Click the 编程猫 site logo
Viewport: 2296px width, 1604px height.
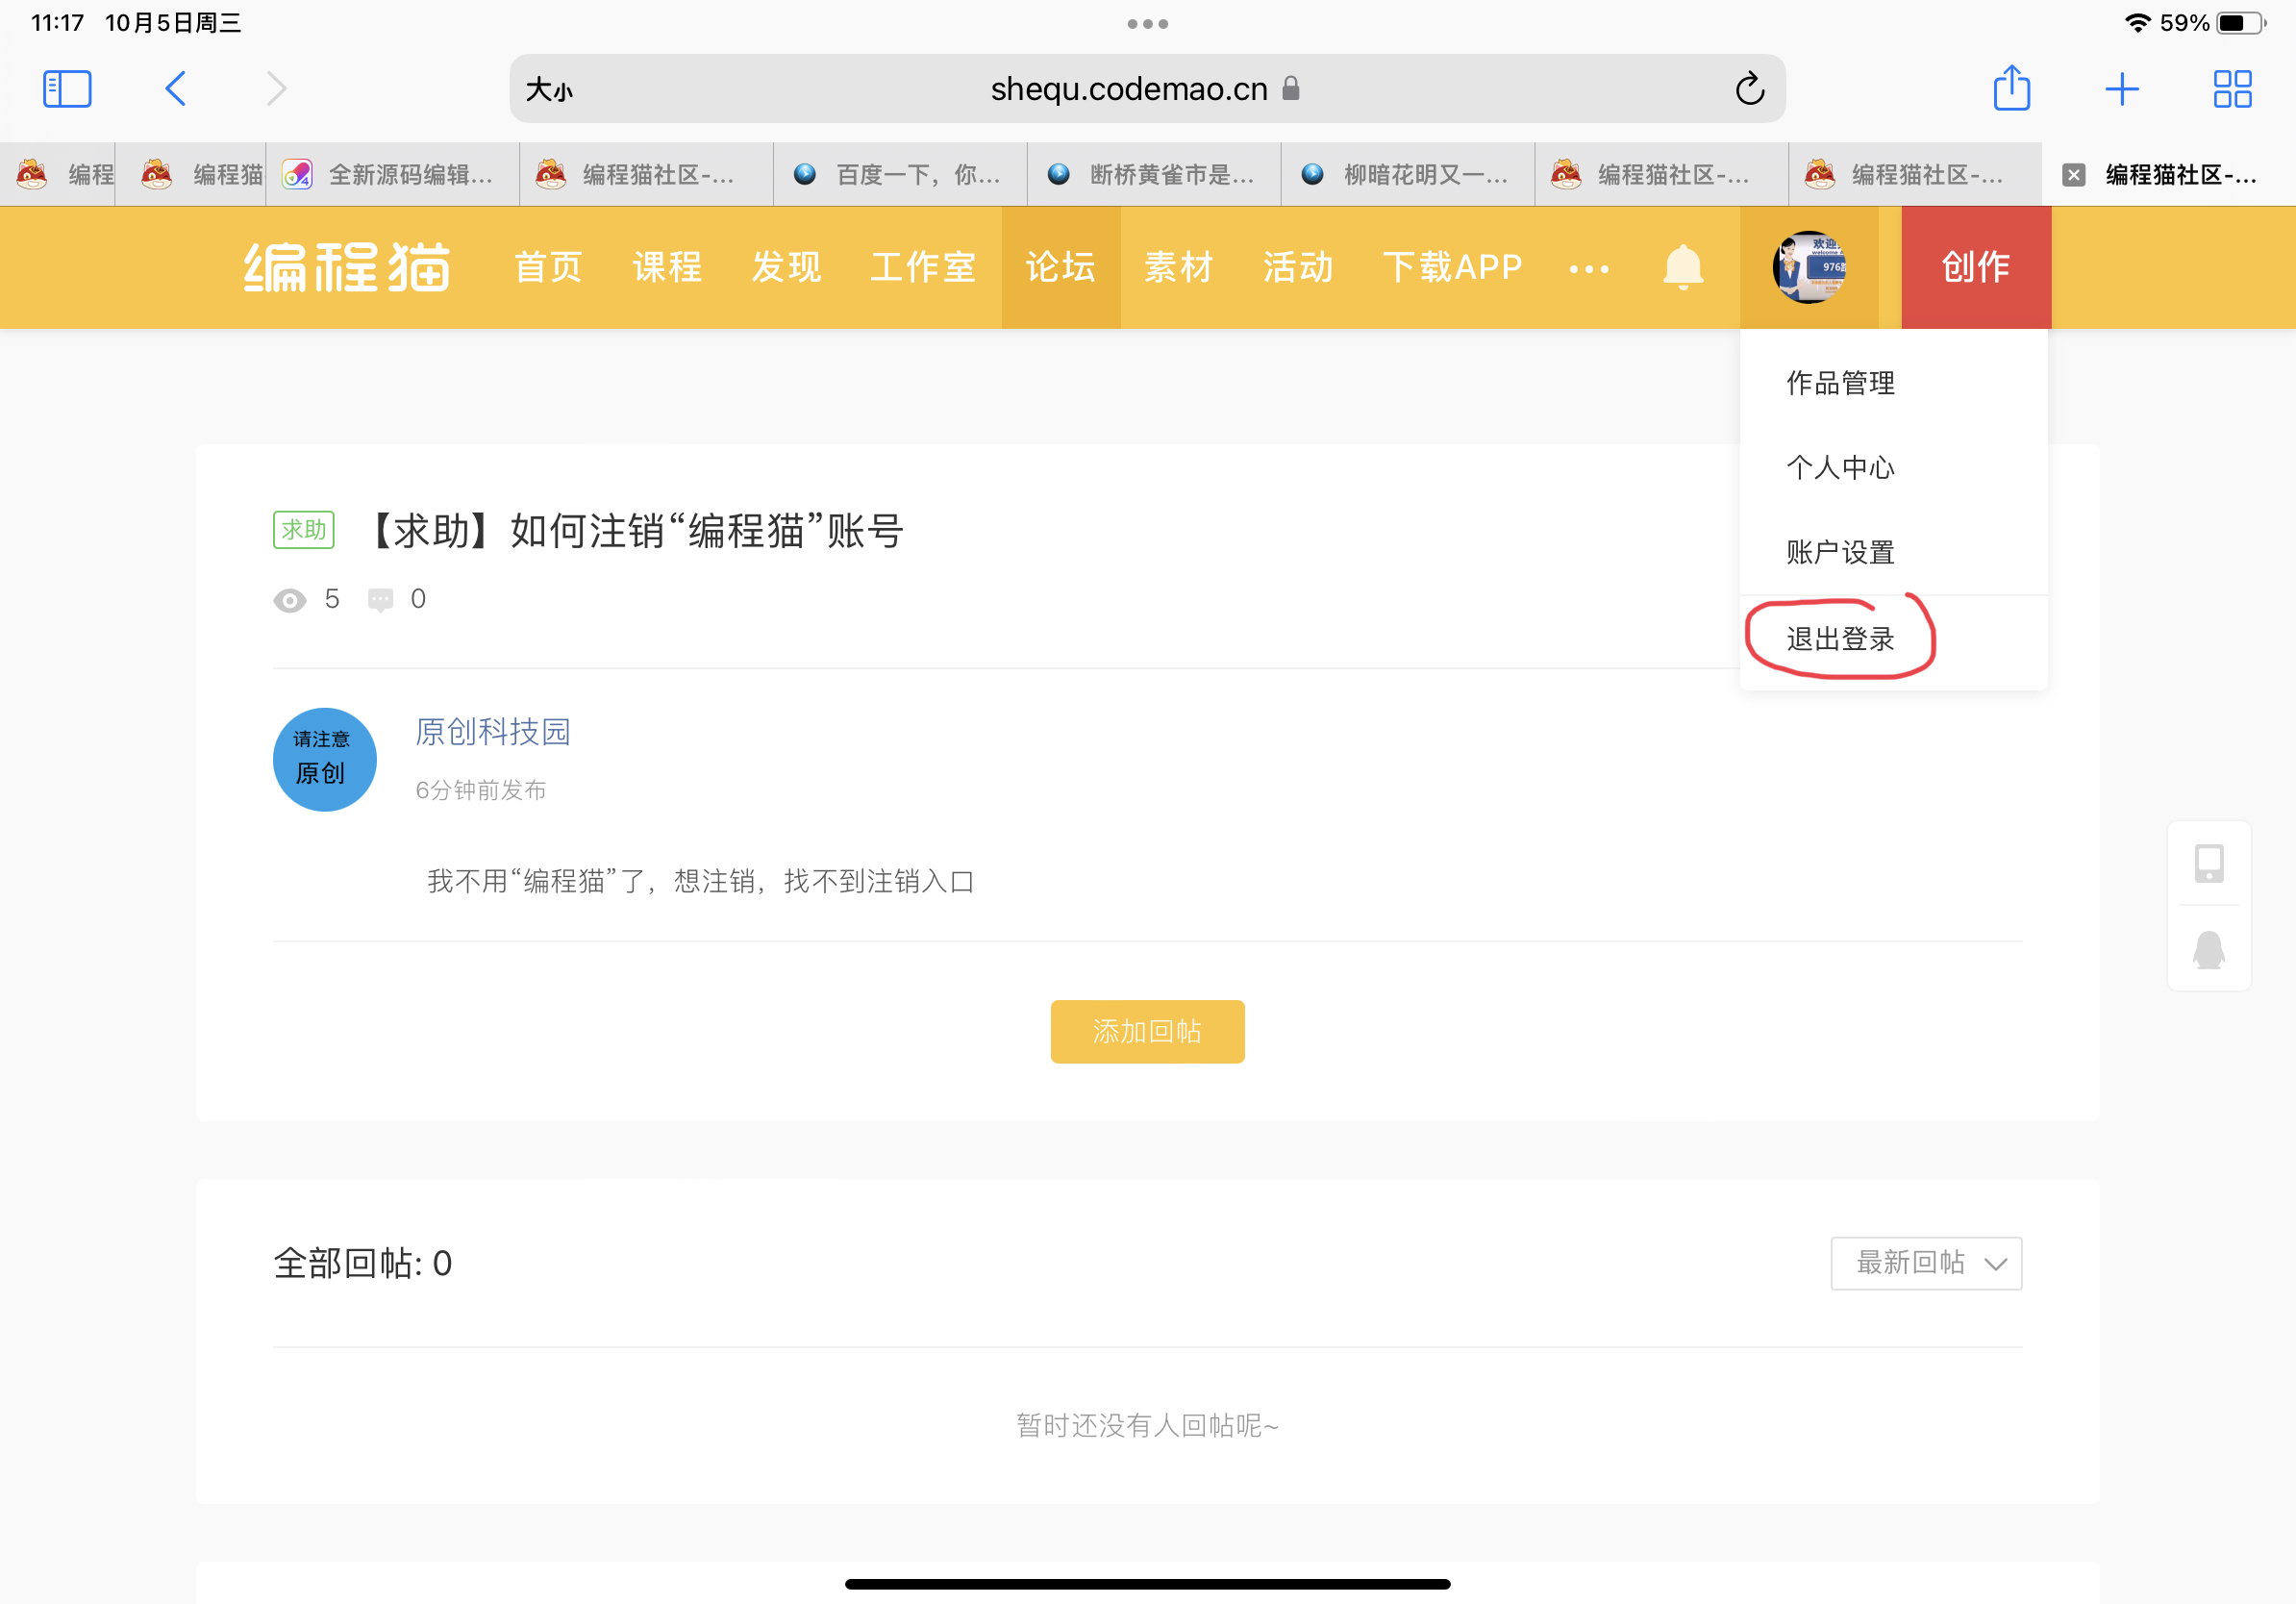tap(347, 267)
